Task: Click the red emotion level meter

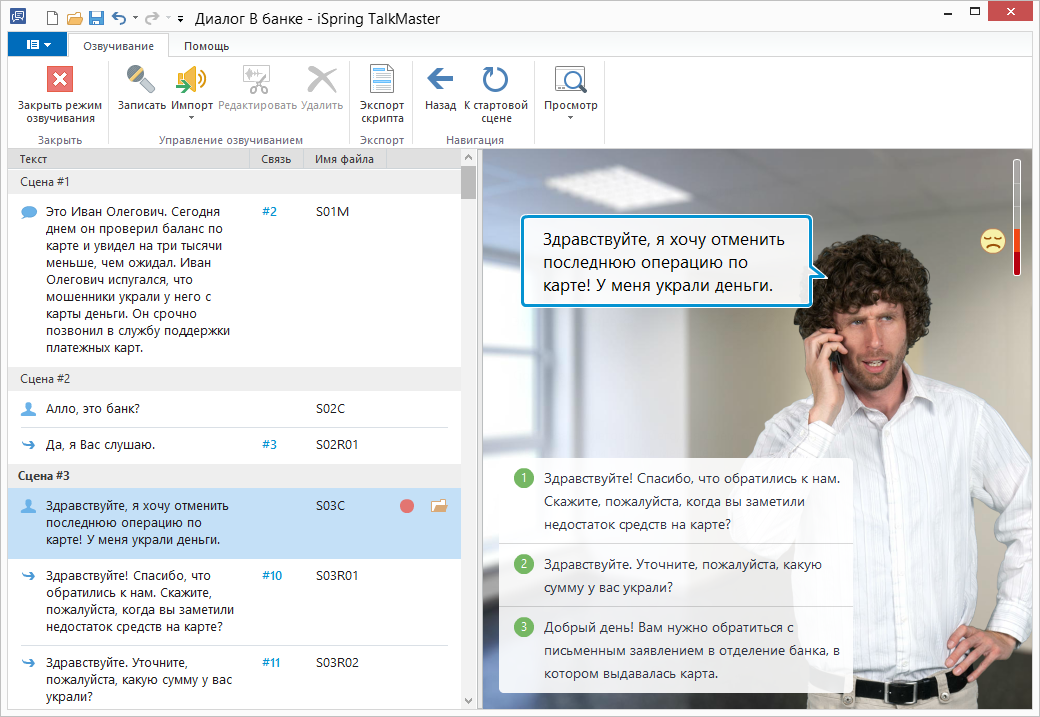Action: point(1017,218)
